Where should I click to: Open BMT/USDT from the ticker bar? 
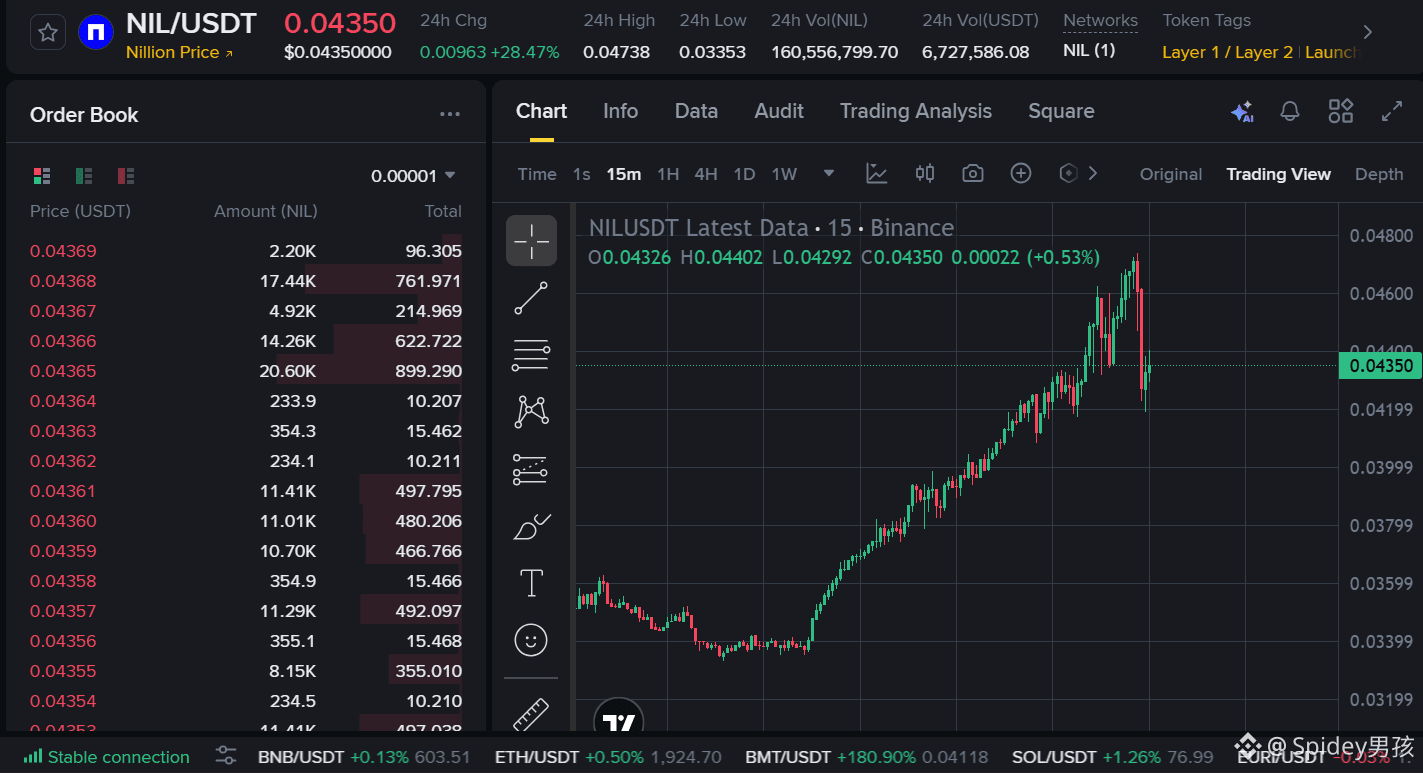tap(867, 757)
